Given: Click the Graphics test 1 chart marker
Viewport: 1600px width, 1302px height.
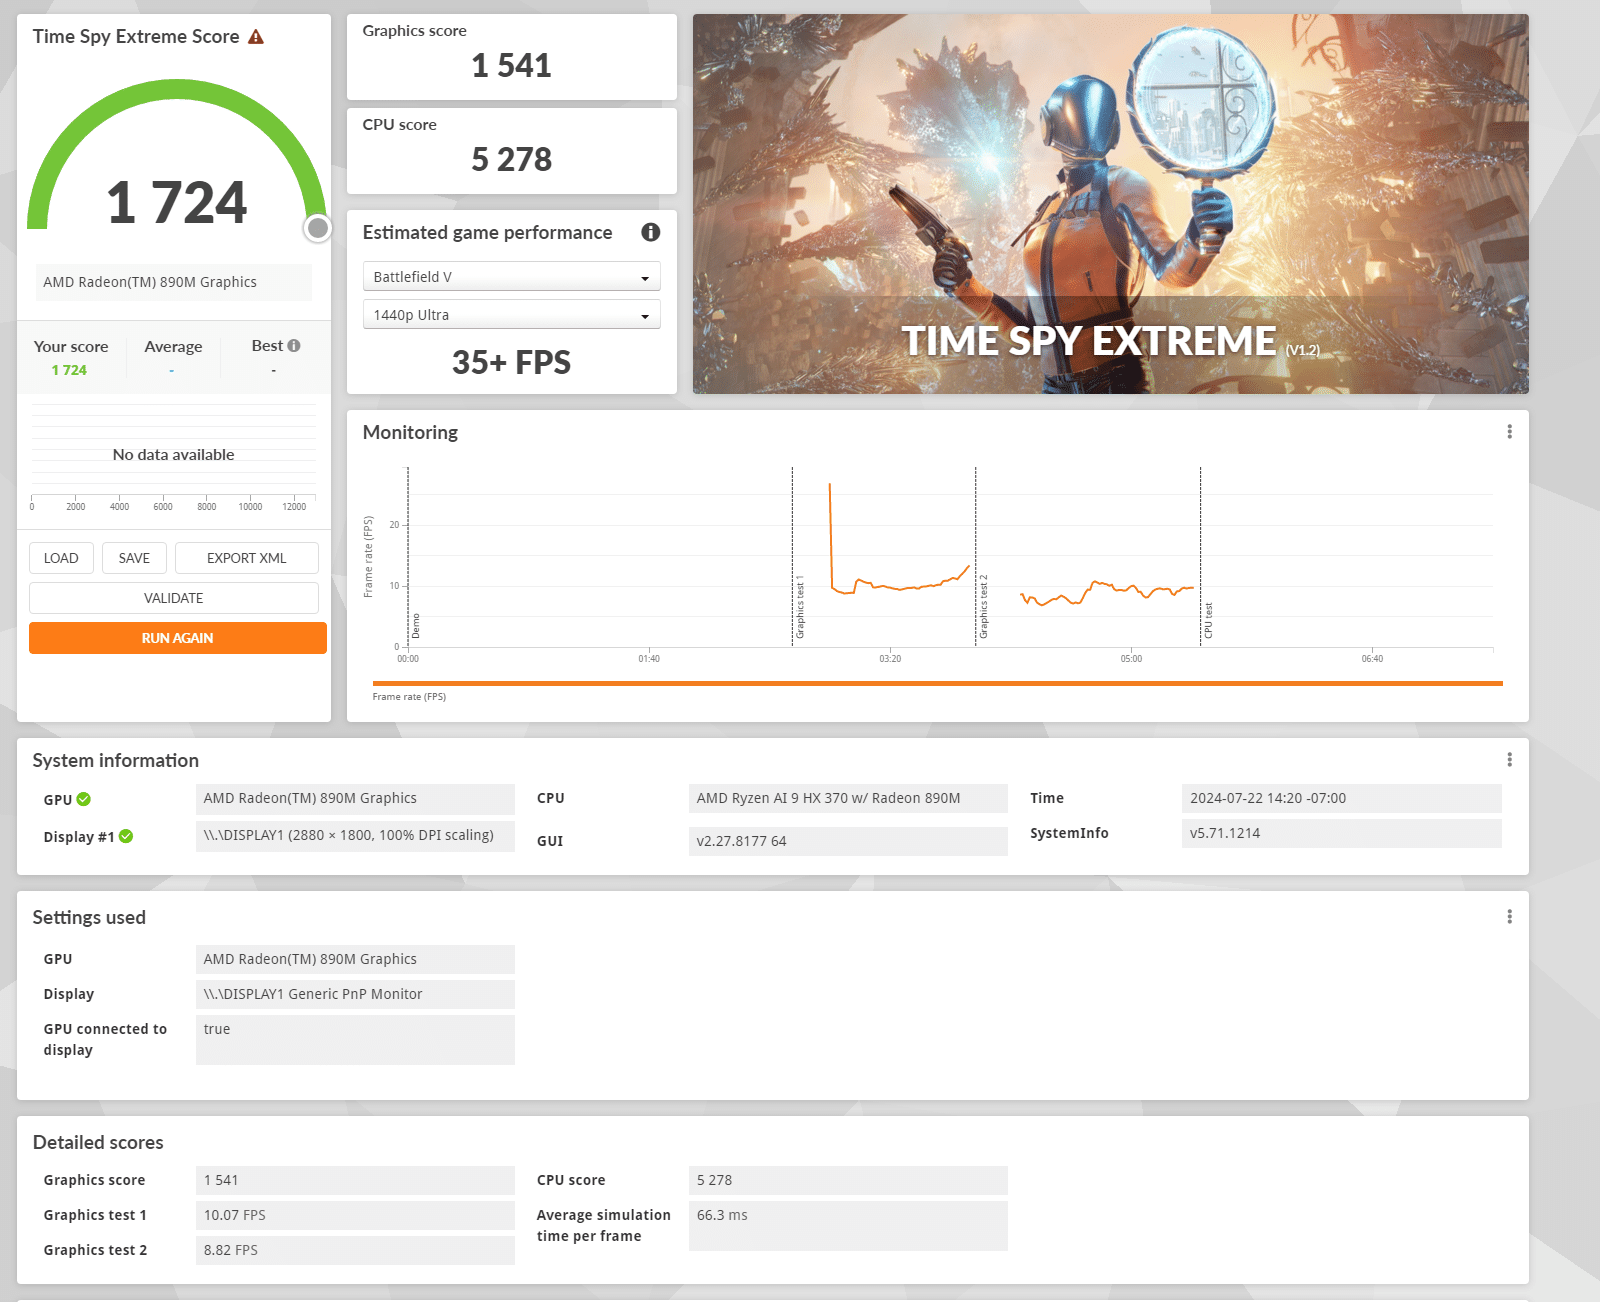Looking at the screenshot, I should coord(800,607).
